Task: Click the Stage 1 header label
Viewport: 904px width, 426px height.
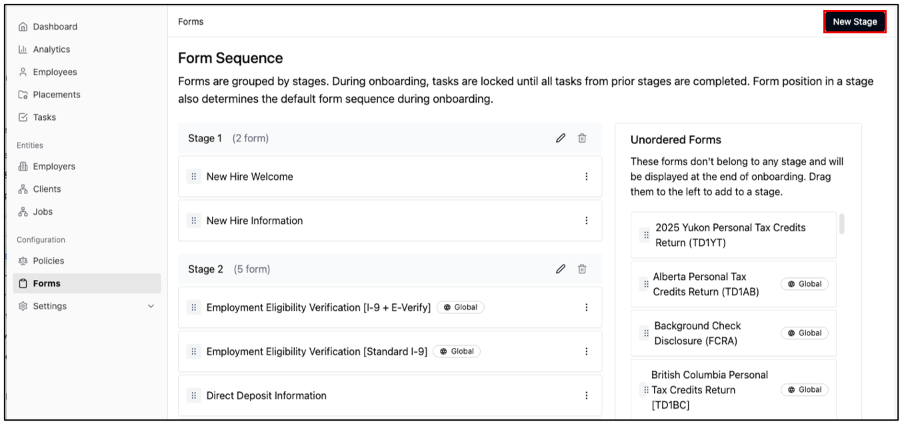Action: tap(205, 138)
